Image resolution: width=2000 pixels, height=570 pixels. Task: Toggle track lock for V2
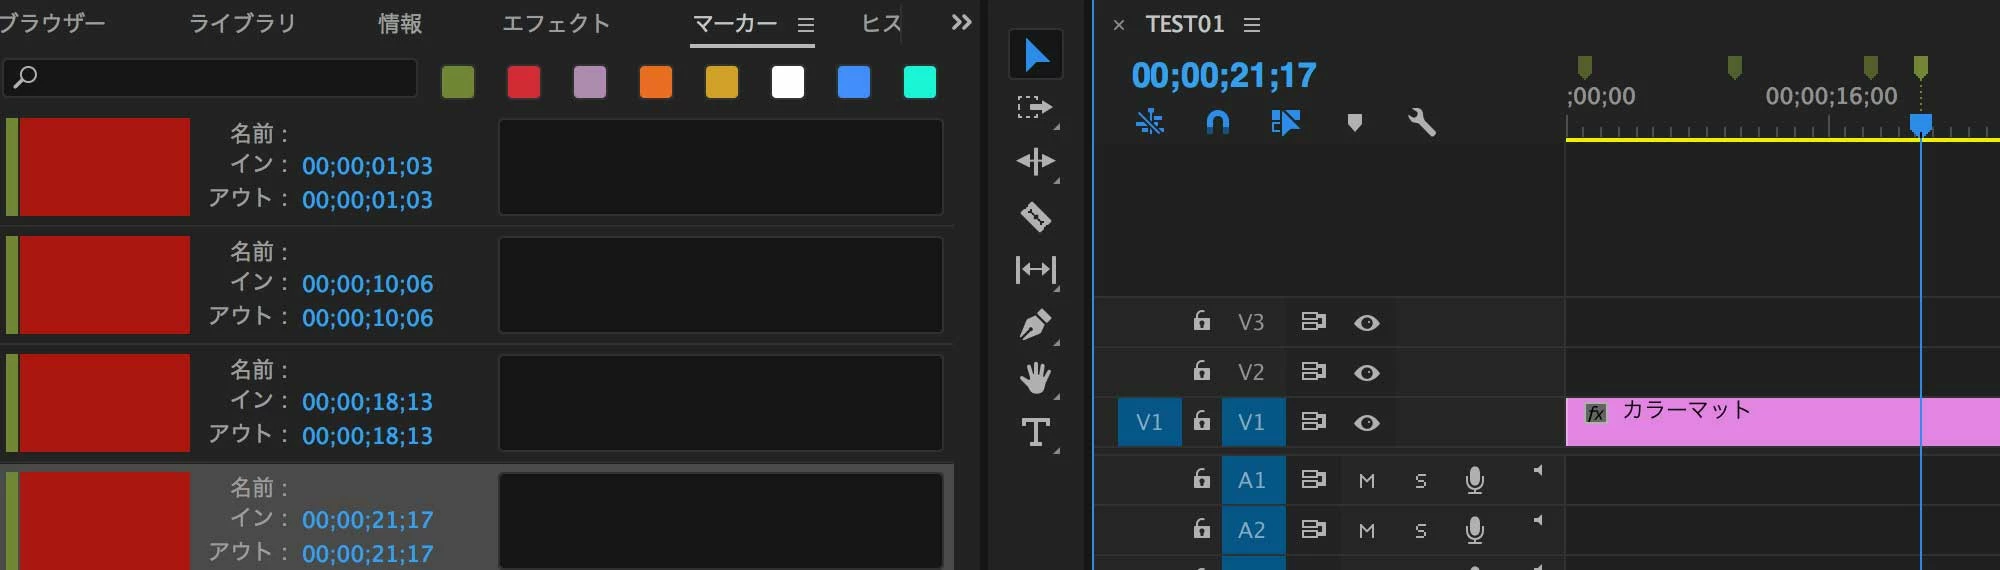(1201, 371)
